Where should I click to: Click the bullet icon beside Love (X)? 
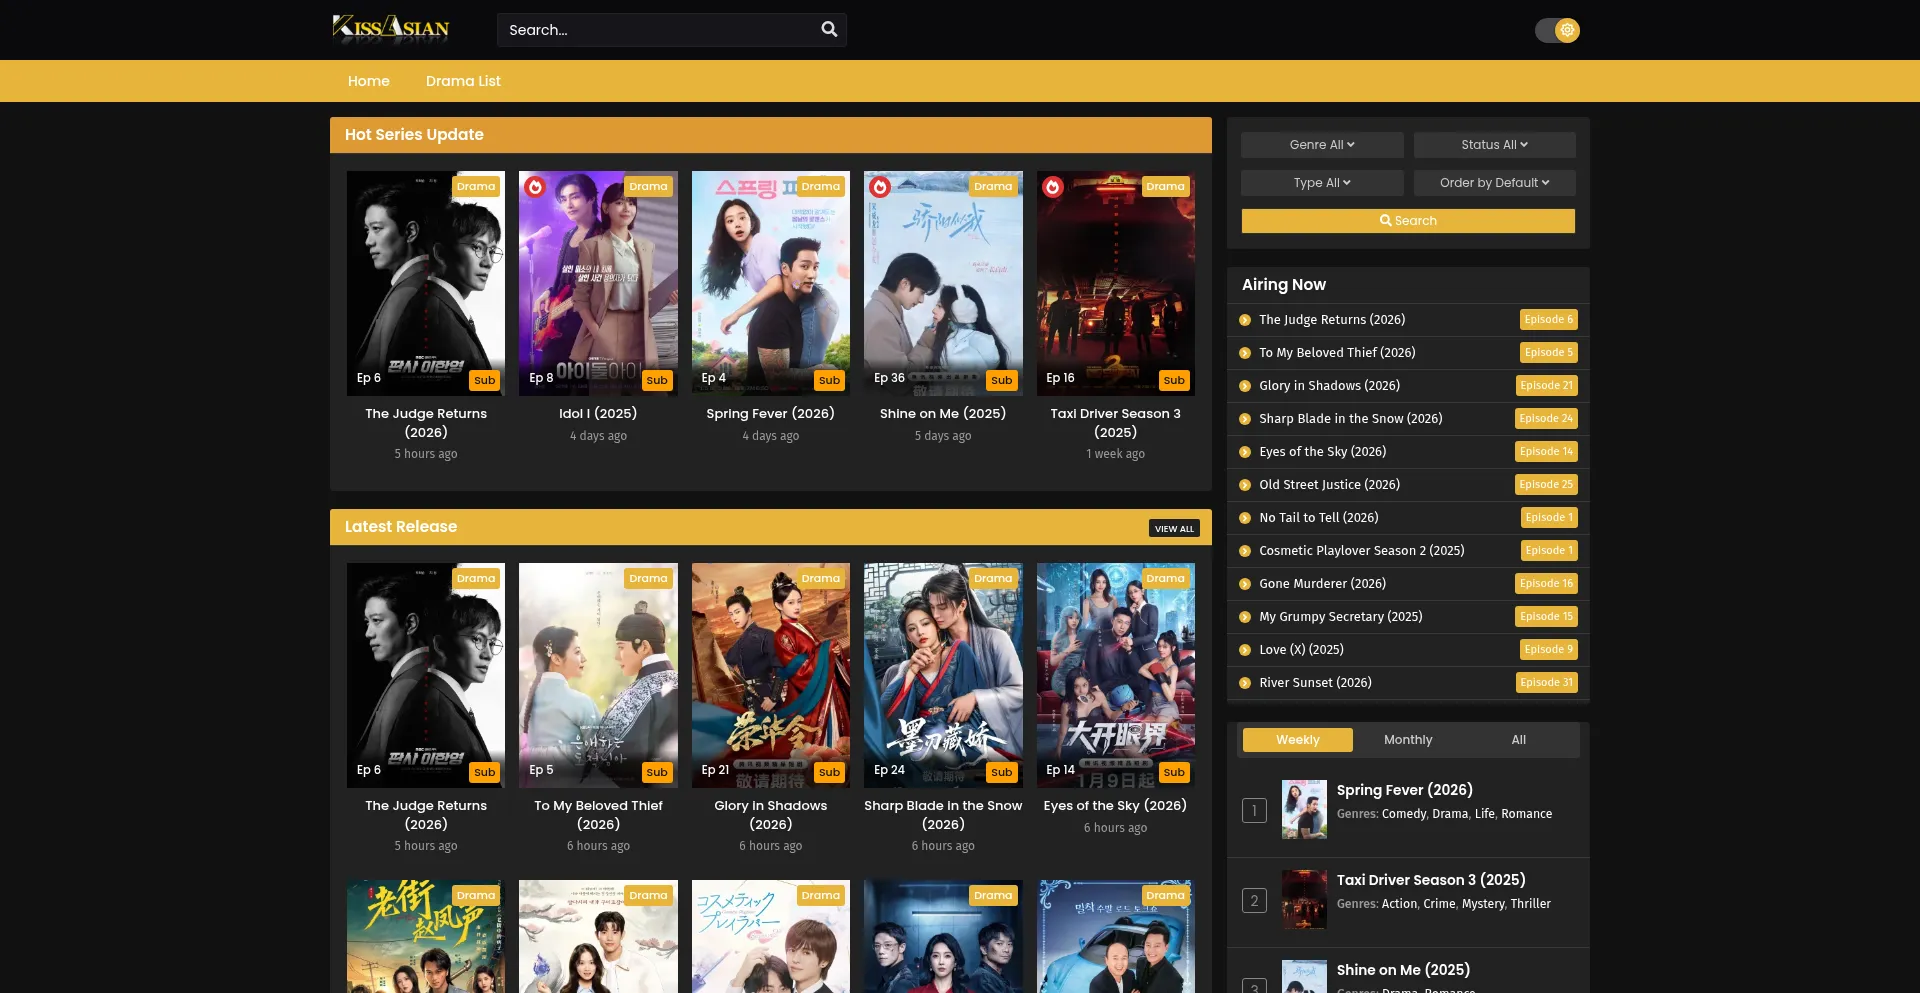[1245, 650]
